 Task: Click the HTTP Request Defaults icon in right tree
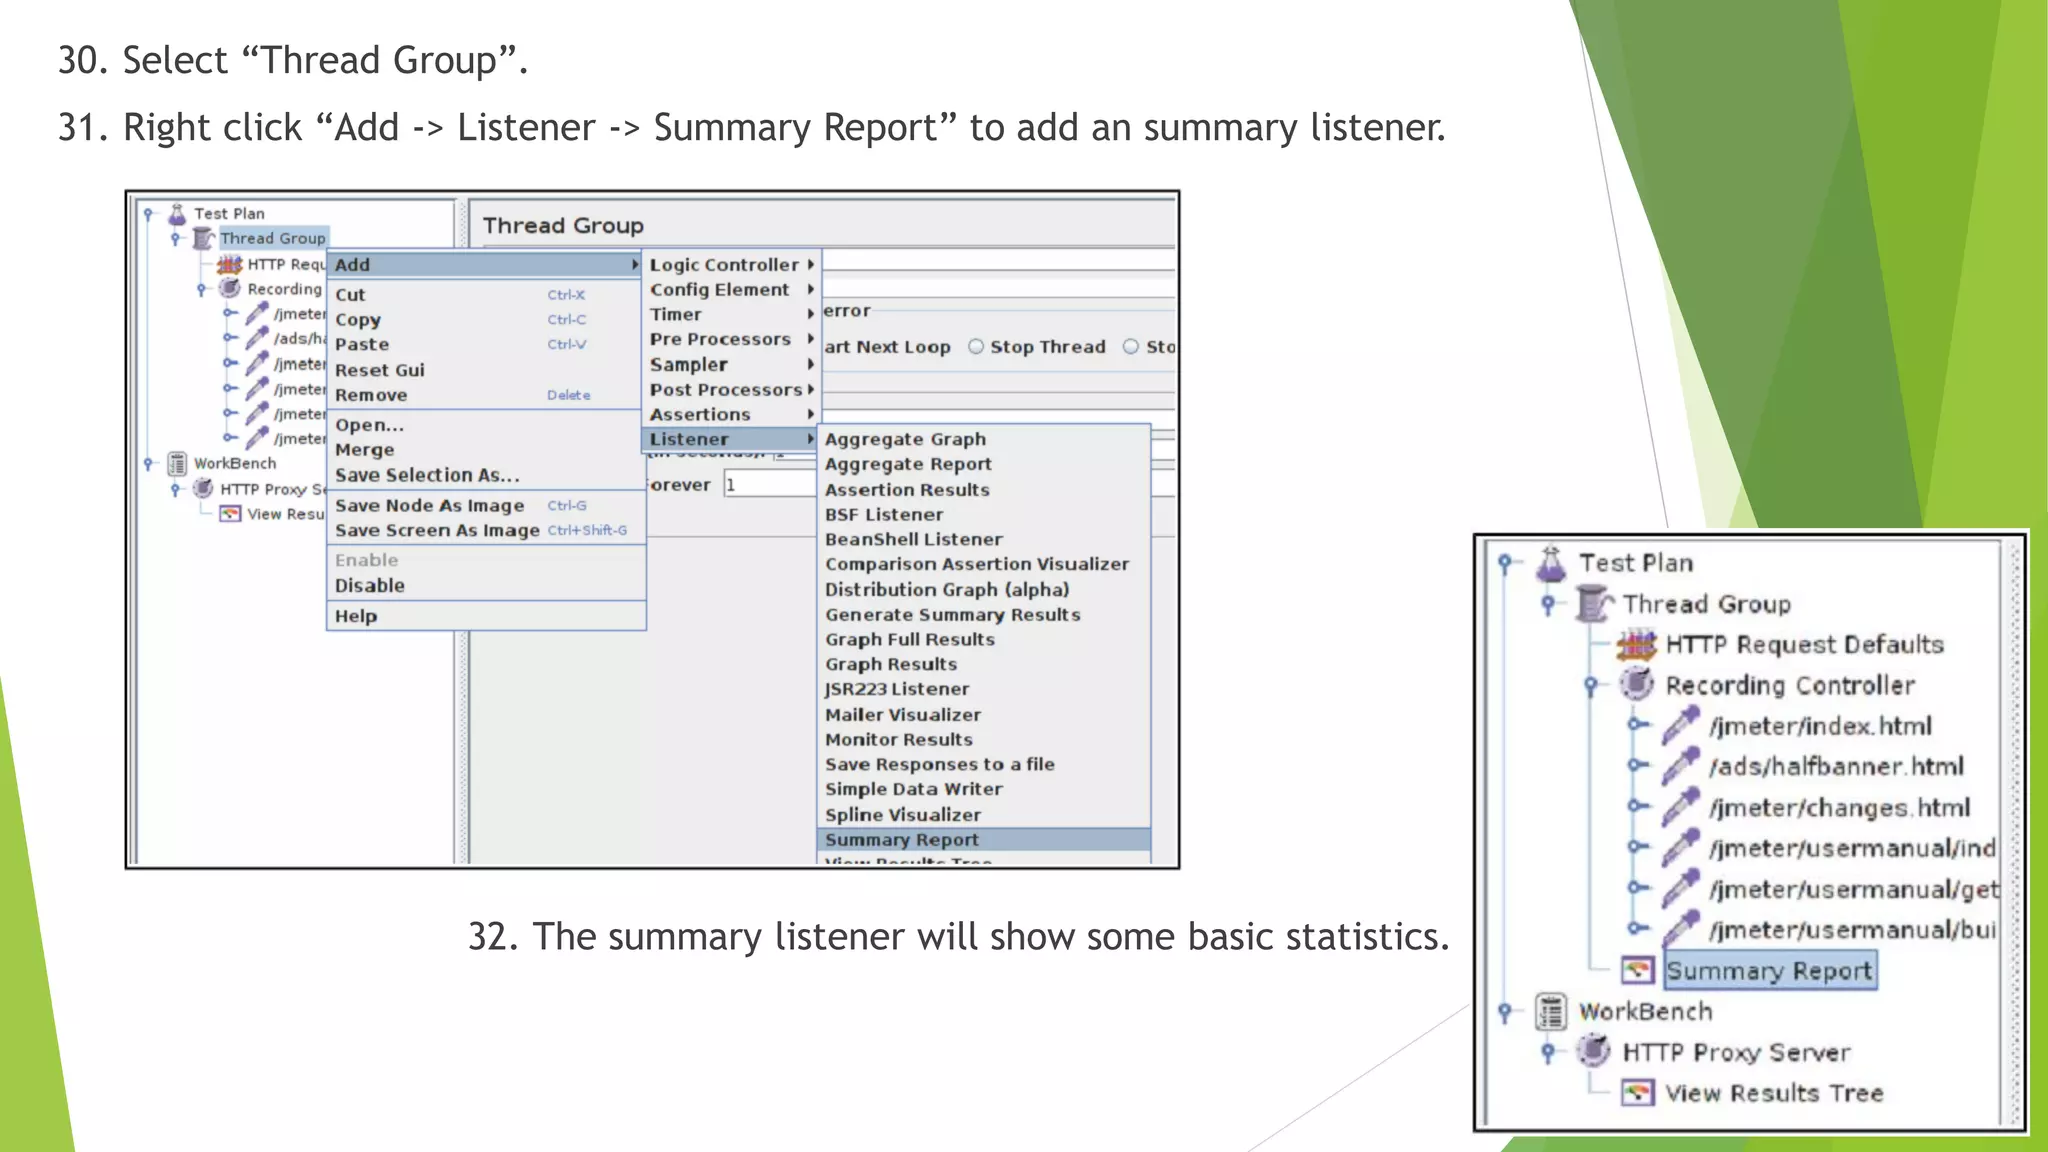click(1637, 645)
